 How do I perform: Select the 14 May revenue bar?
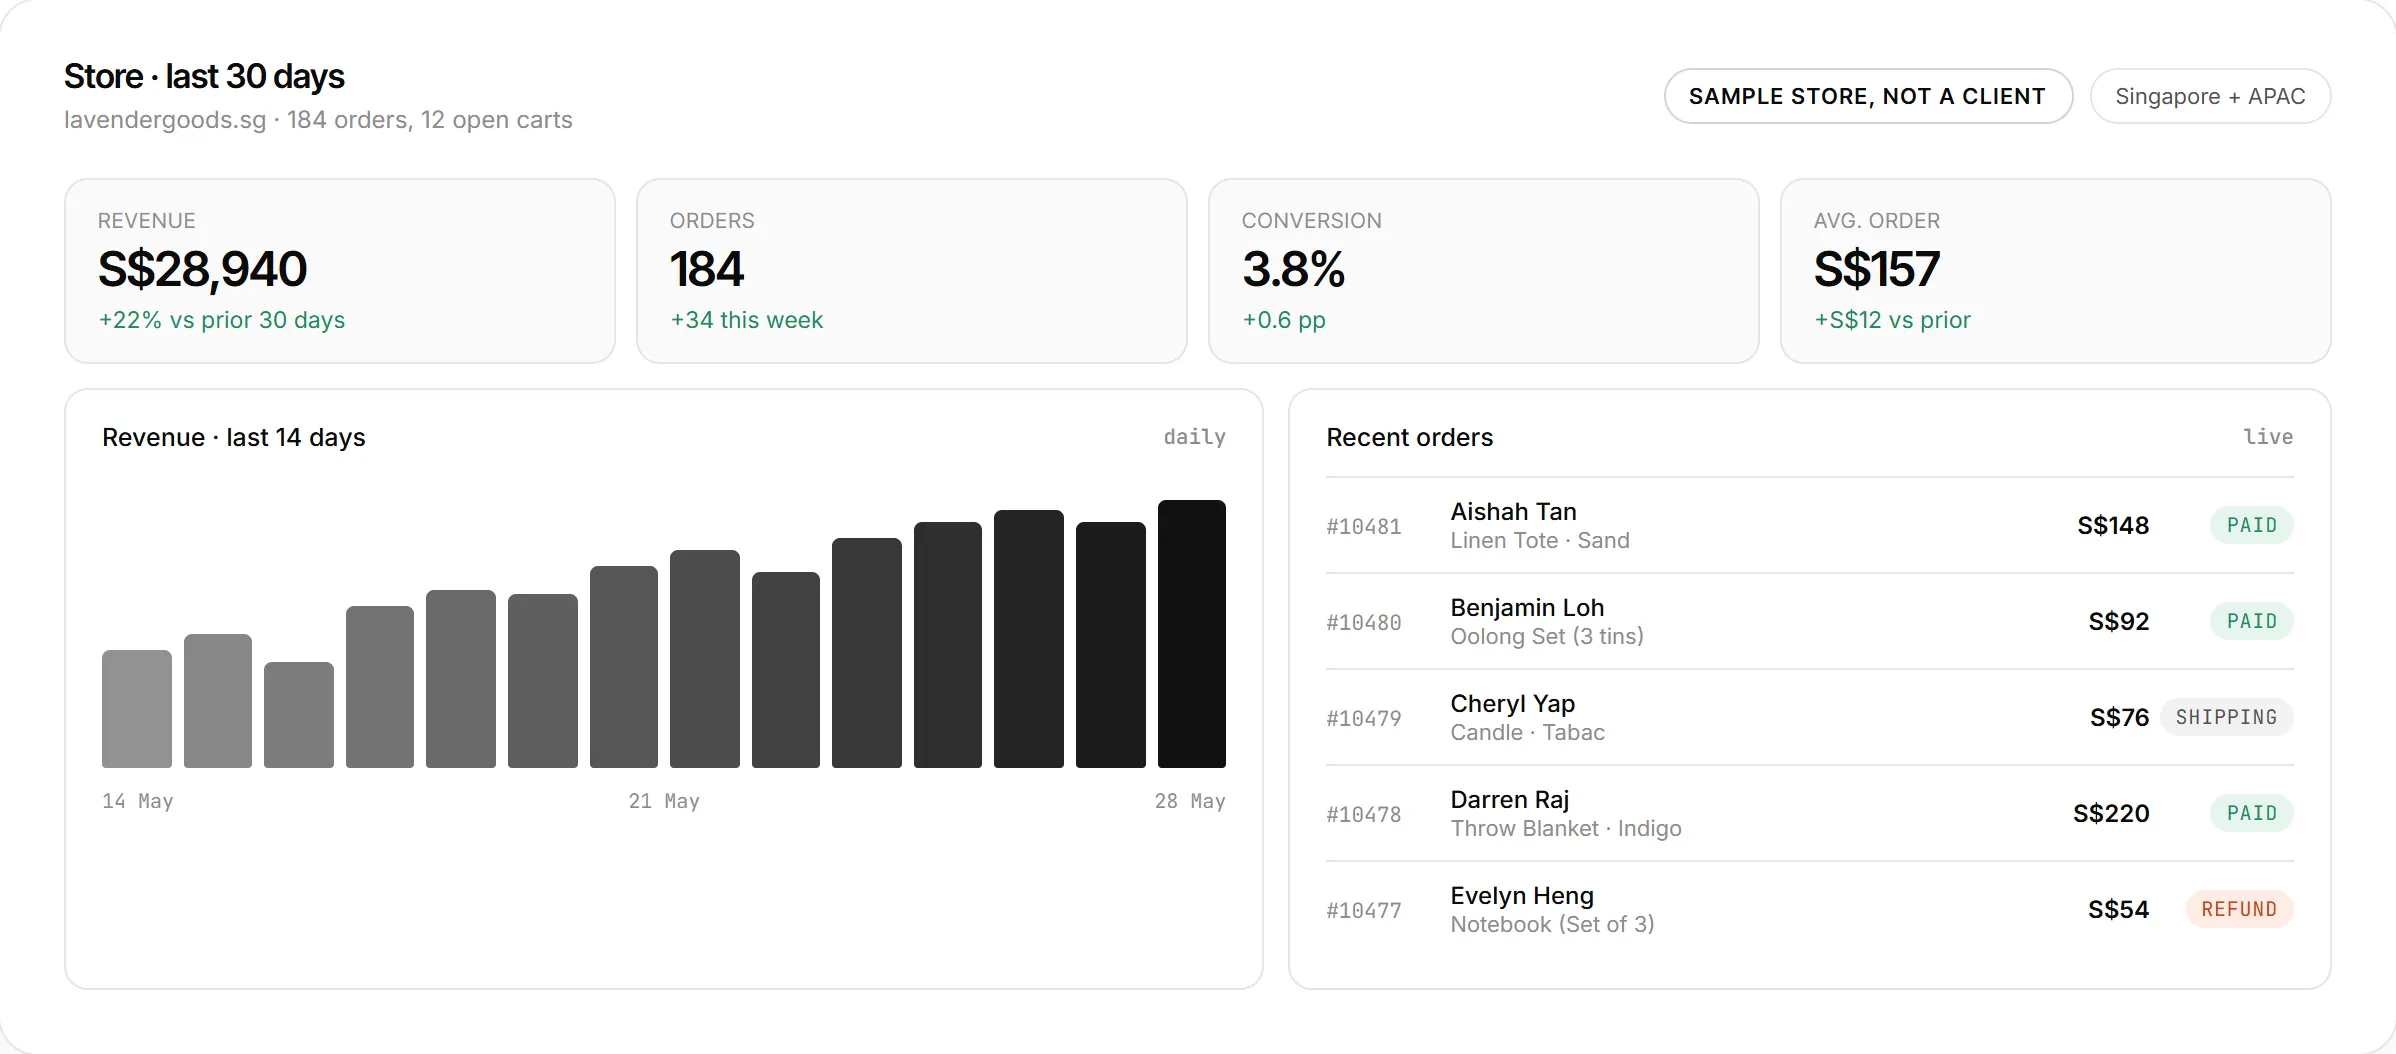(x=137, y=709)
